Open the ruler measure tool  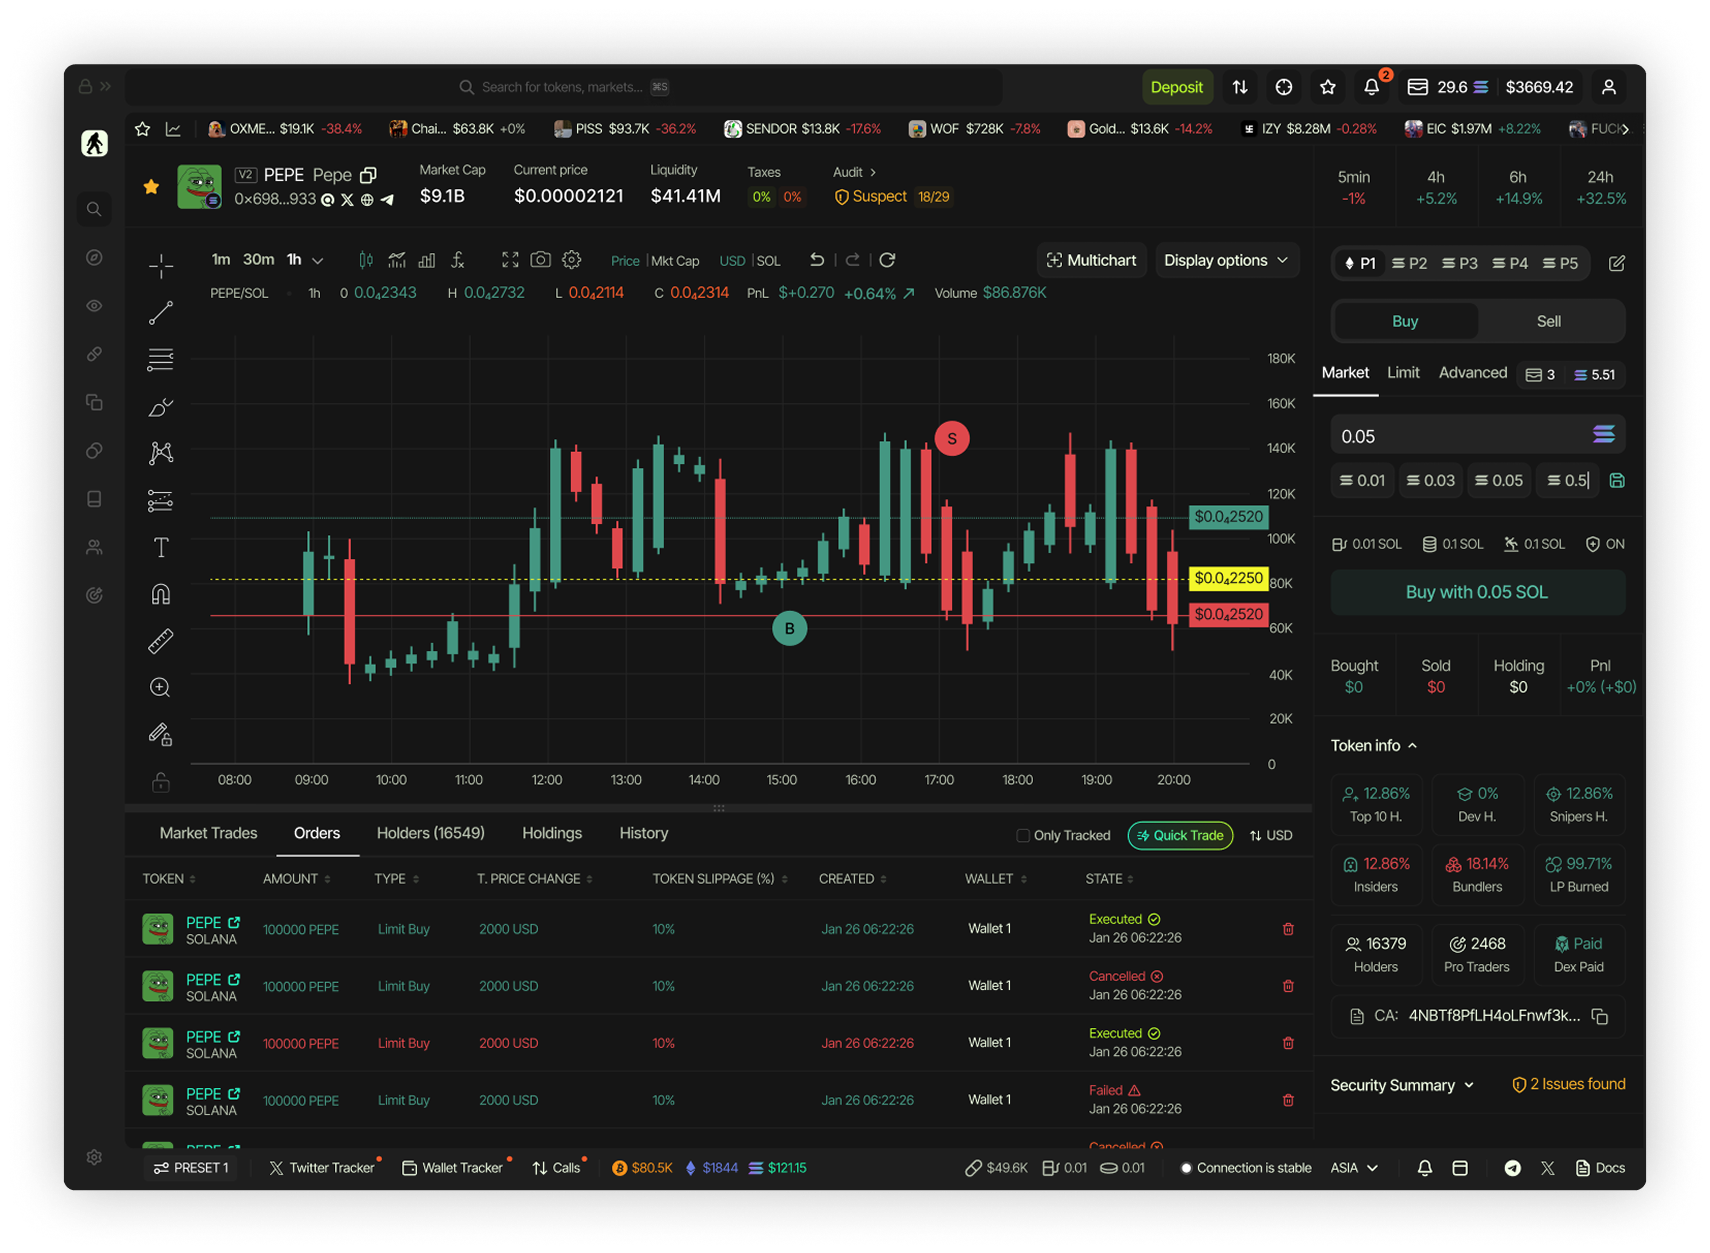tap(160, 640)
